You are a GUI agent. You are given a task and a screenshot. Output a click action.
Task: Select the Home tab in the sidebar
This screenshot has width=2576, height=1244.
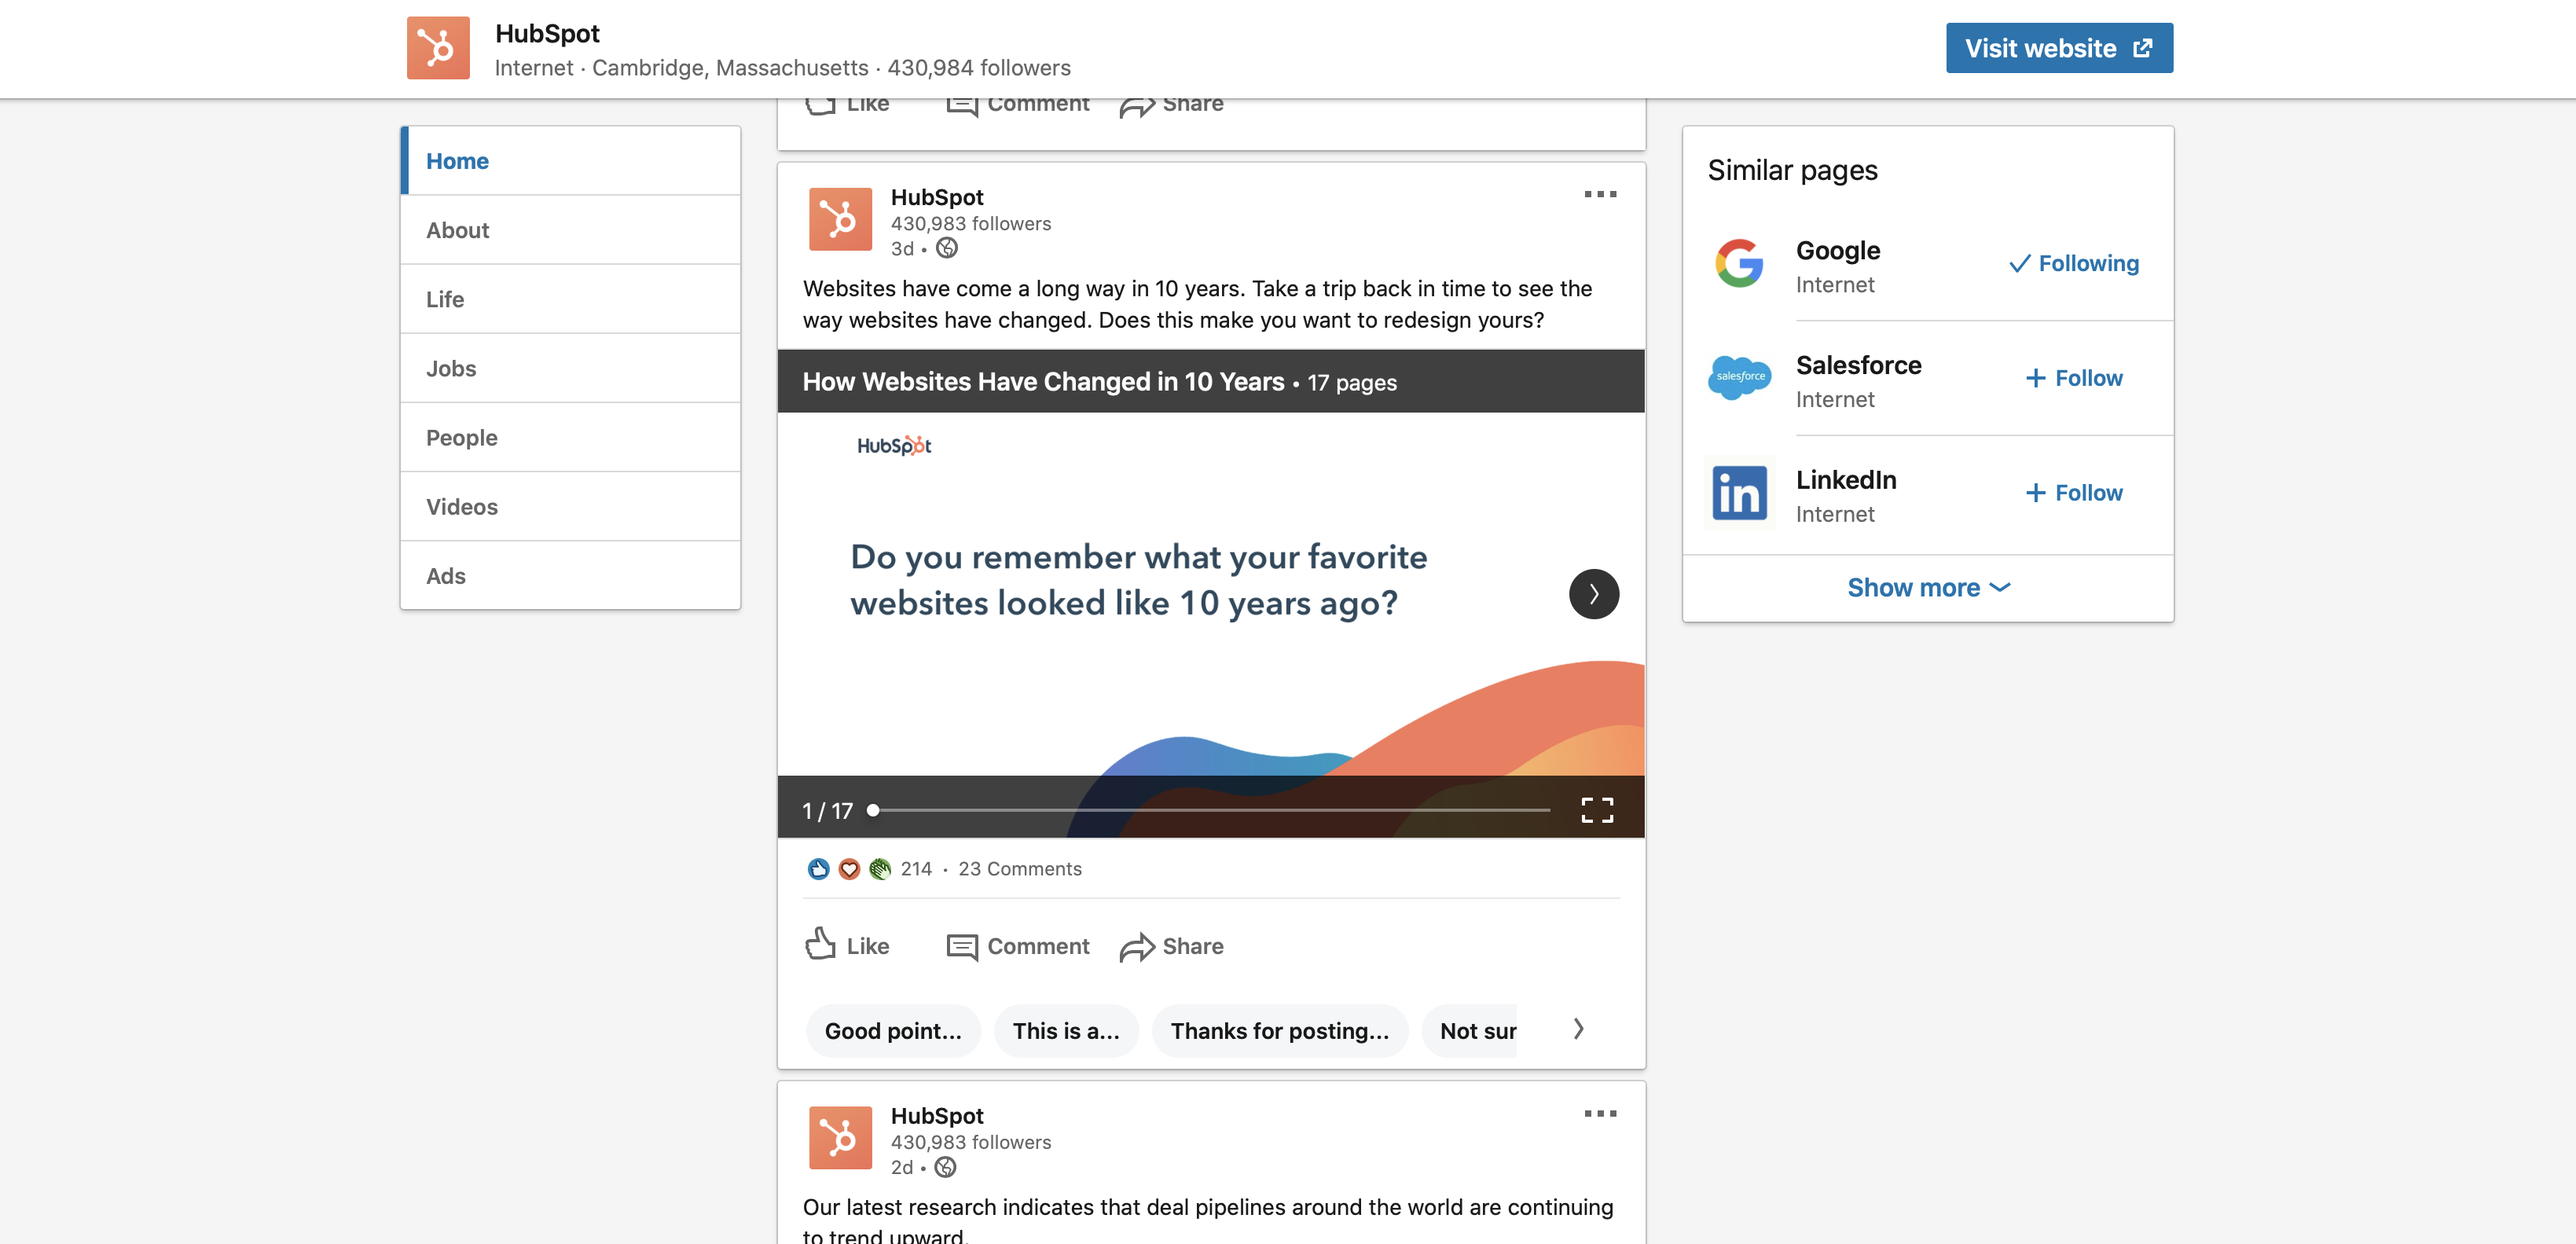(x=570, y=161)
